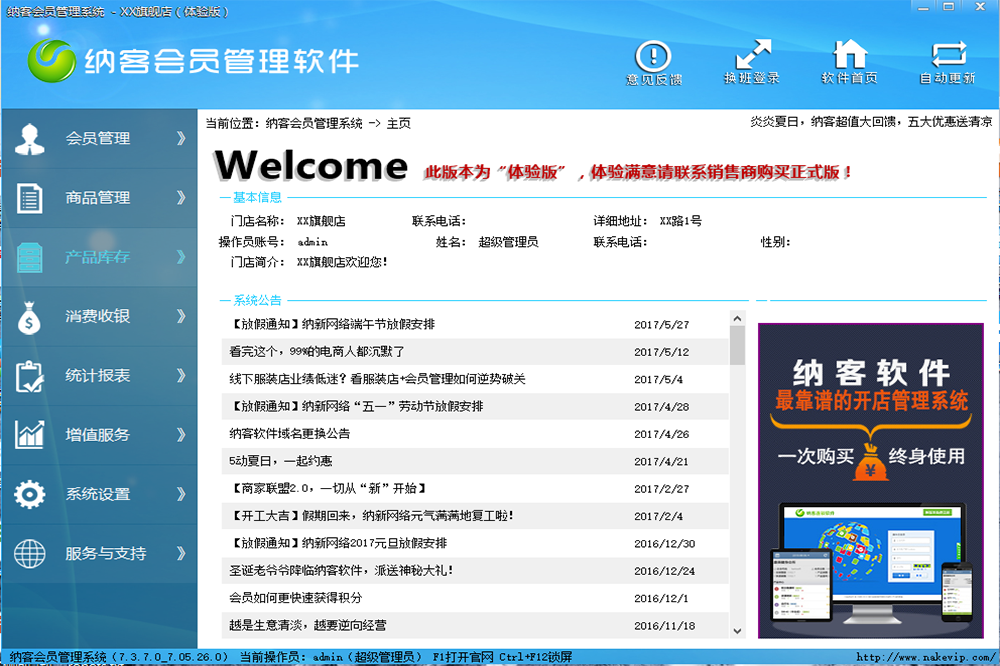Click the 增值服务 chart icon

coord(29,434)
